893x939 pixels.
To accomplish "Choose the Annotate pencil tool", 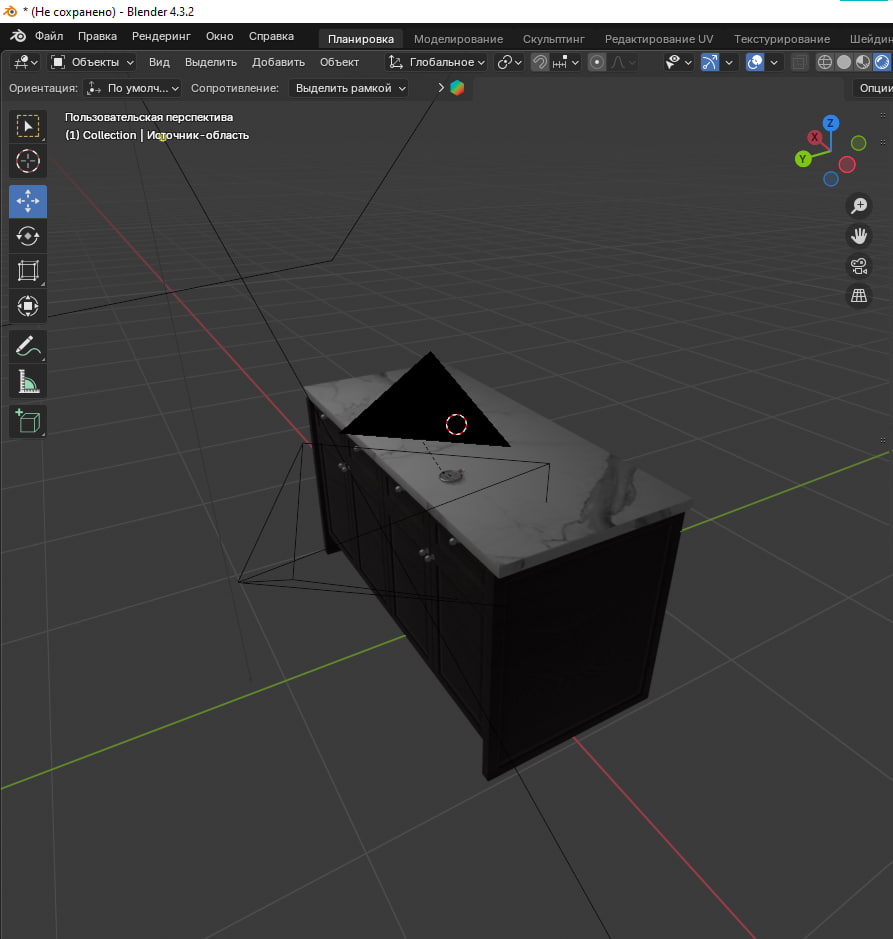I will [28, 346].
